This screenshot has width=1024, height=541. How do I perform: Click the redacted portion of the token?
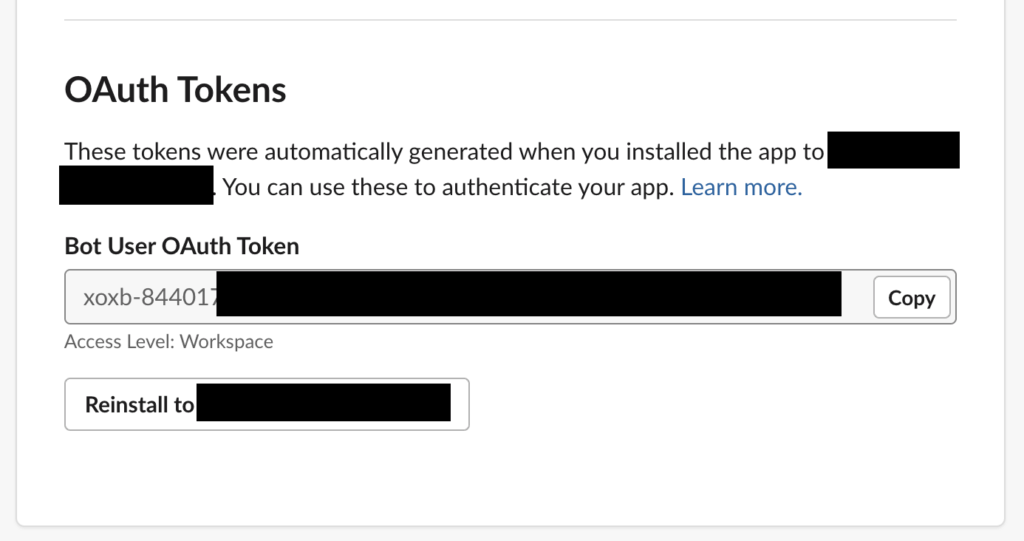coord(529,294)
